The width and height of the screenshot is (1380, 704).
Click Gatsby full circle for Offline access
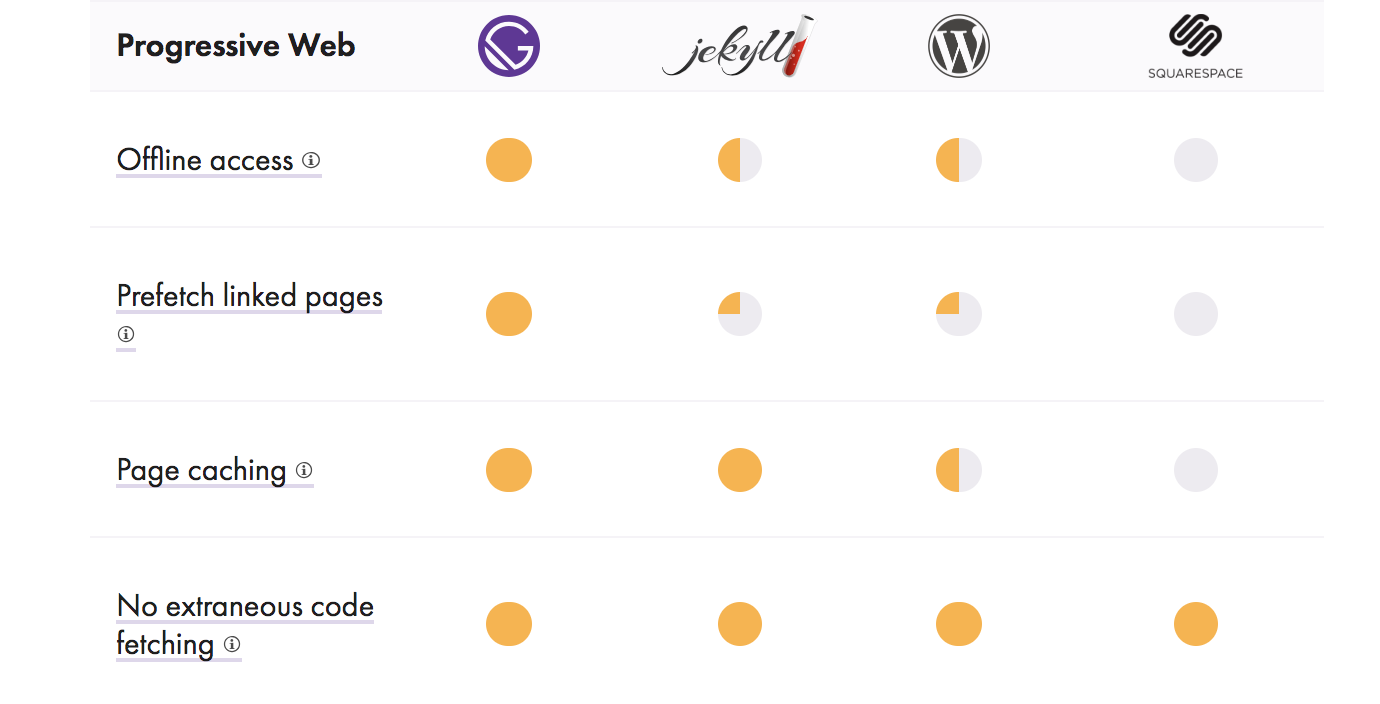[509, 160]
